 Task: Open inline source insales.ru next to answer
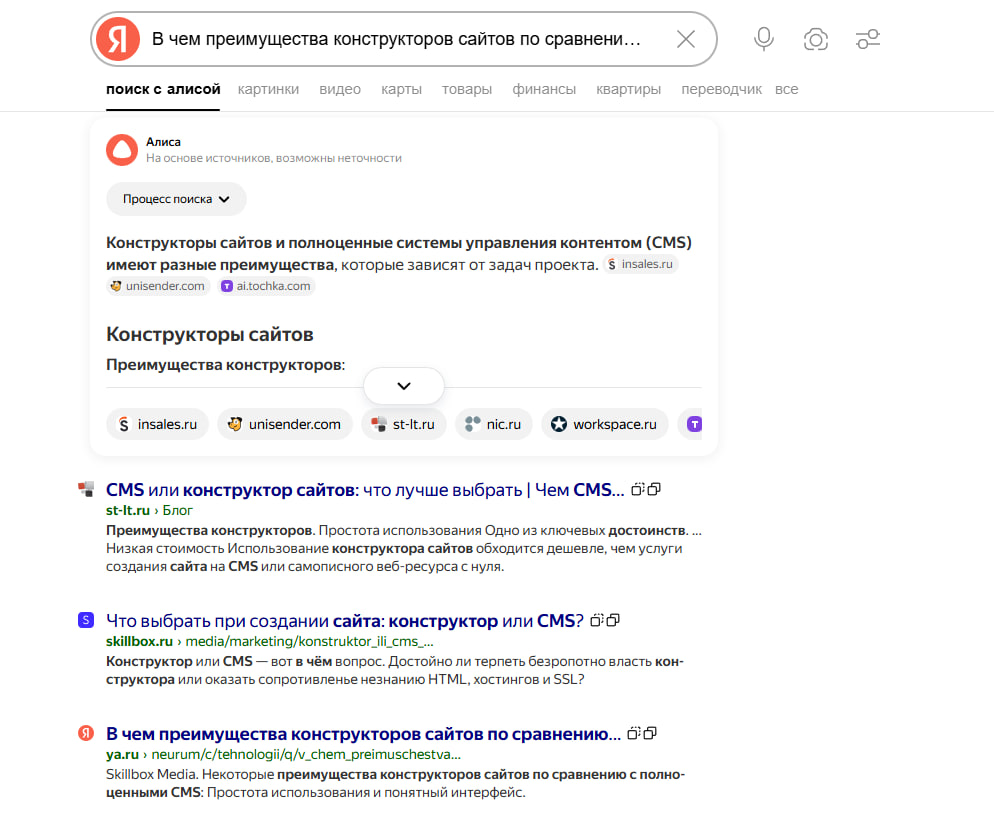(640, 264)
